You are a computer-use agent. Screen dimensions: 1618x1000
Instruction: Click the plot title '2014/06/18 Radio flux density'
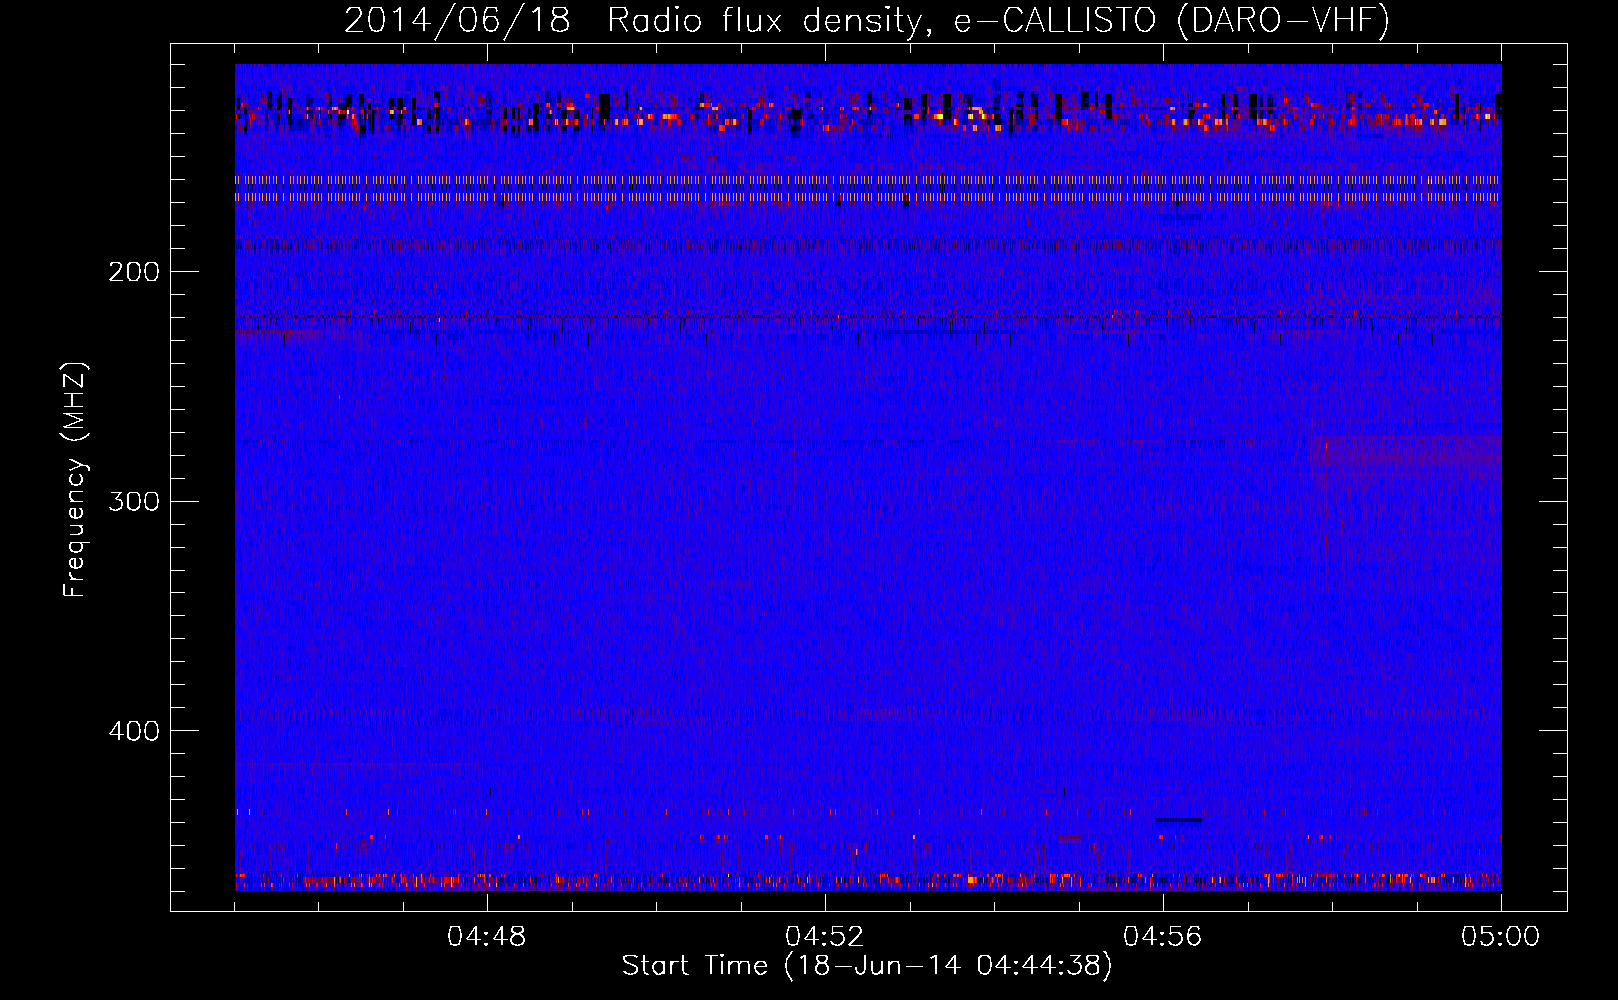click(632, 21)
